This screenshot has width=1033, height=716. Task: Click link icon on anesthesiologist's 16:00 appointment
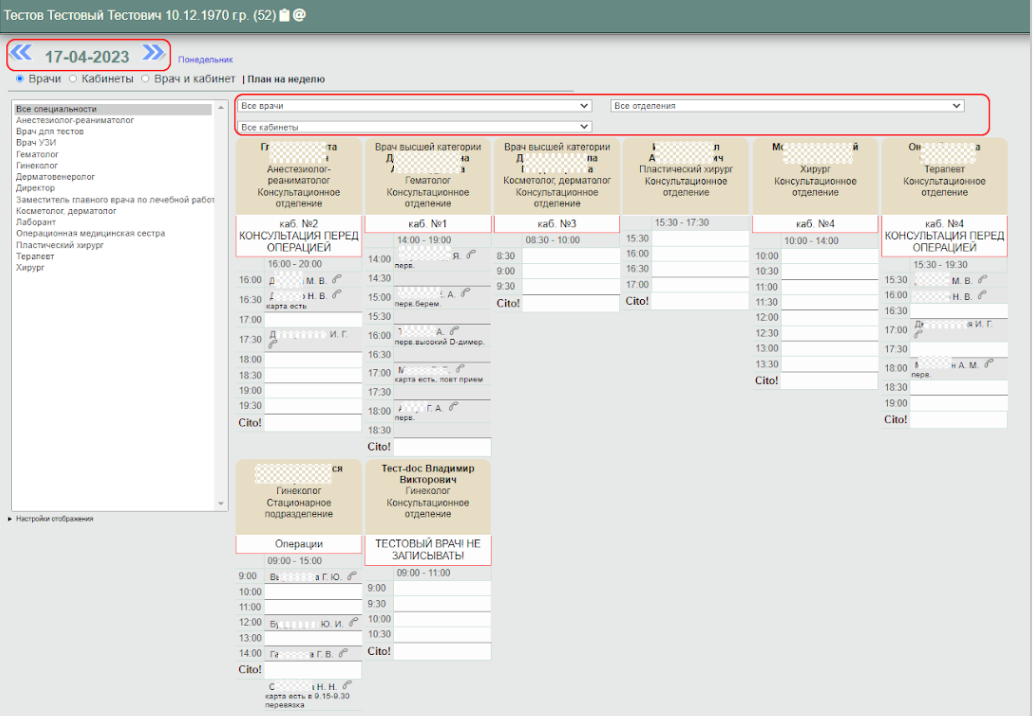pos(336,280)
